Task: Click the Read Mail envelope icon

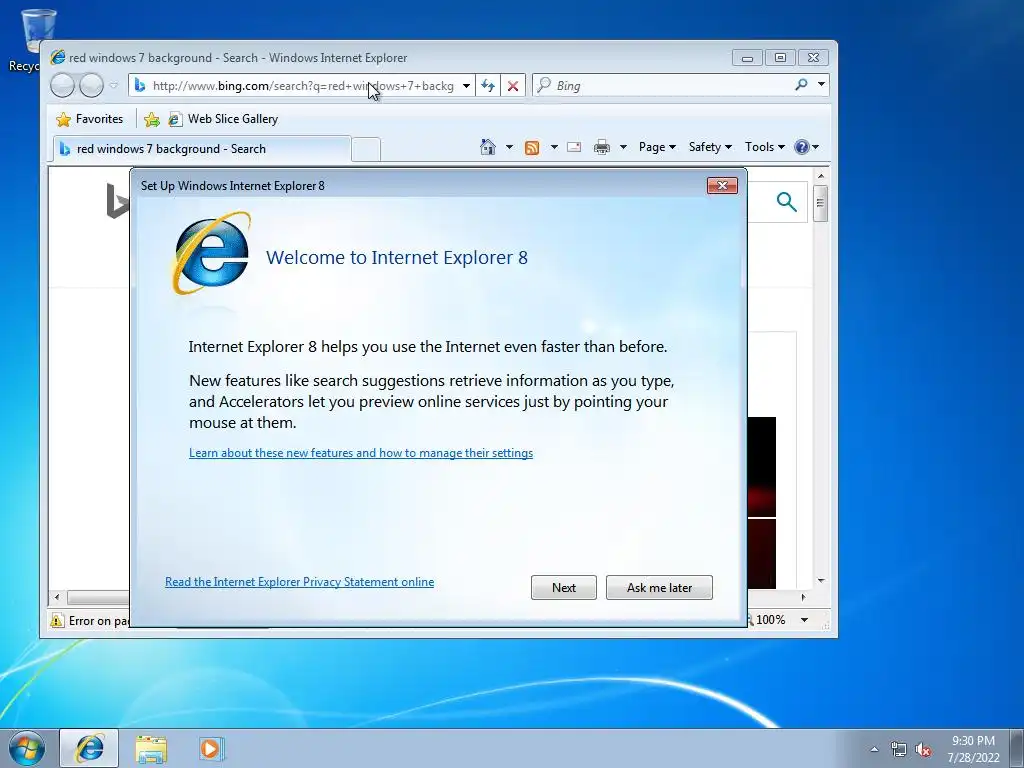Action: click(574, 147)
